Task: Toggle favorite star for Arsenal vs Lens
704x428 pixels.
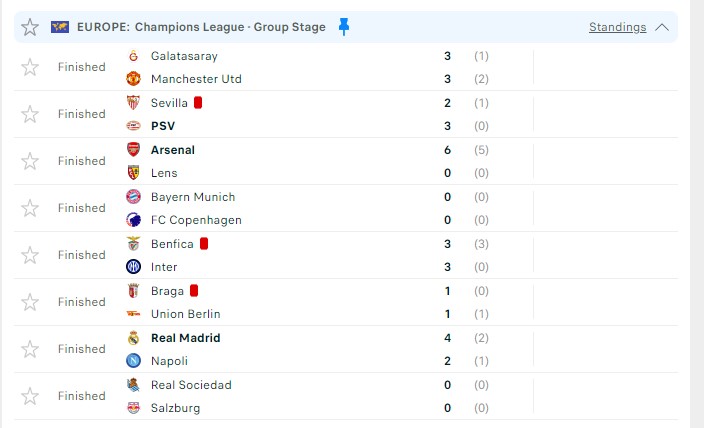Action: (x=30, y=161)
